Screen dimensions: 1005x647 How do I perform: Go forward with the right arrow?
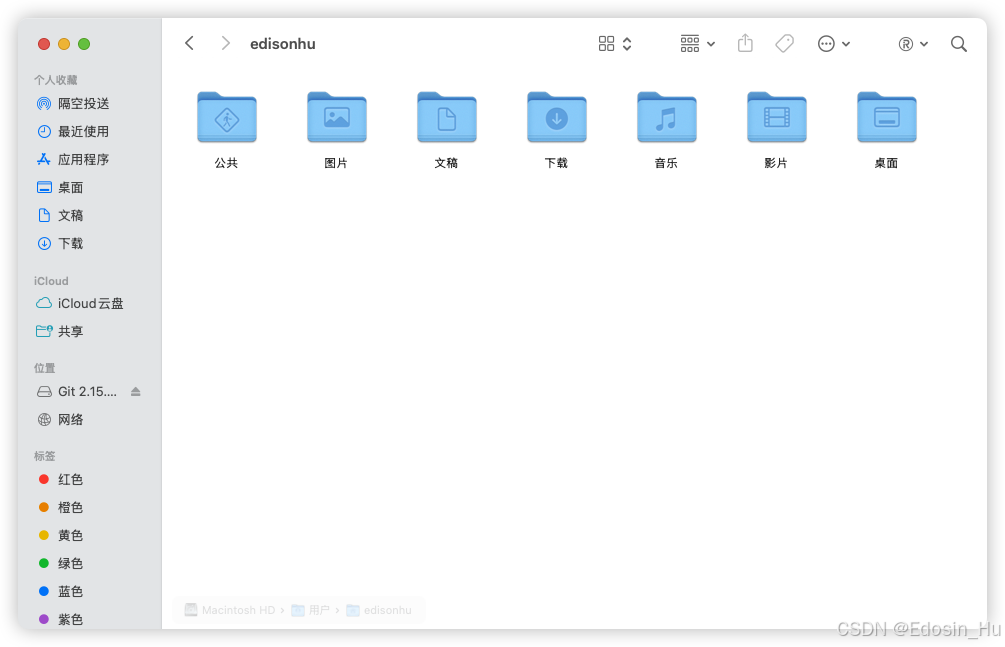click(225, 44)
